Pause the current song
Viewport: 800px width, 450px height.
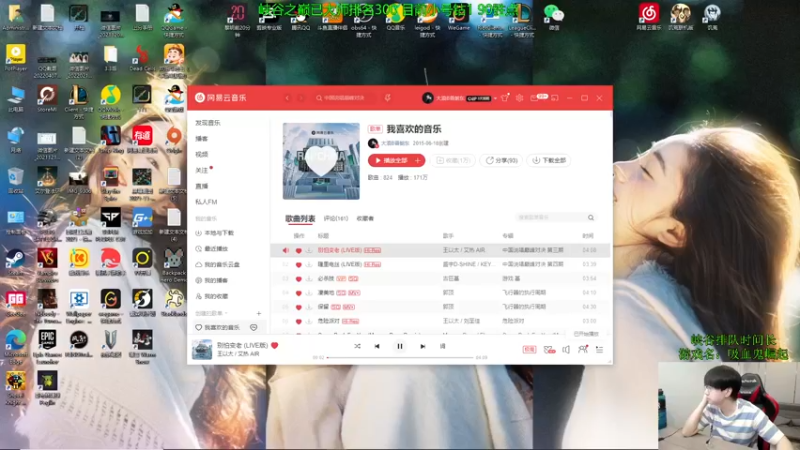[400, 346]
